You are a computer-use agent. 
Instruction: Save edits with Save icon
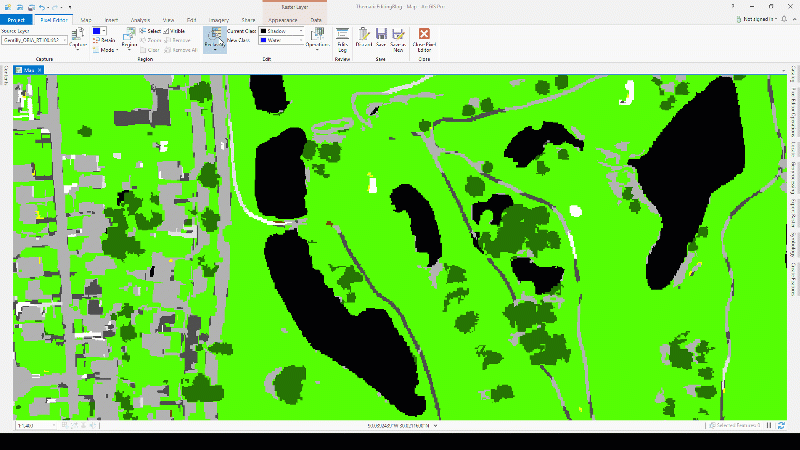point(381,38)
